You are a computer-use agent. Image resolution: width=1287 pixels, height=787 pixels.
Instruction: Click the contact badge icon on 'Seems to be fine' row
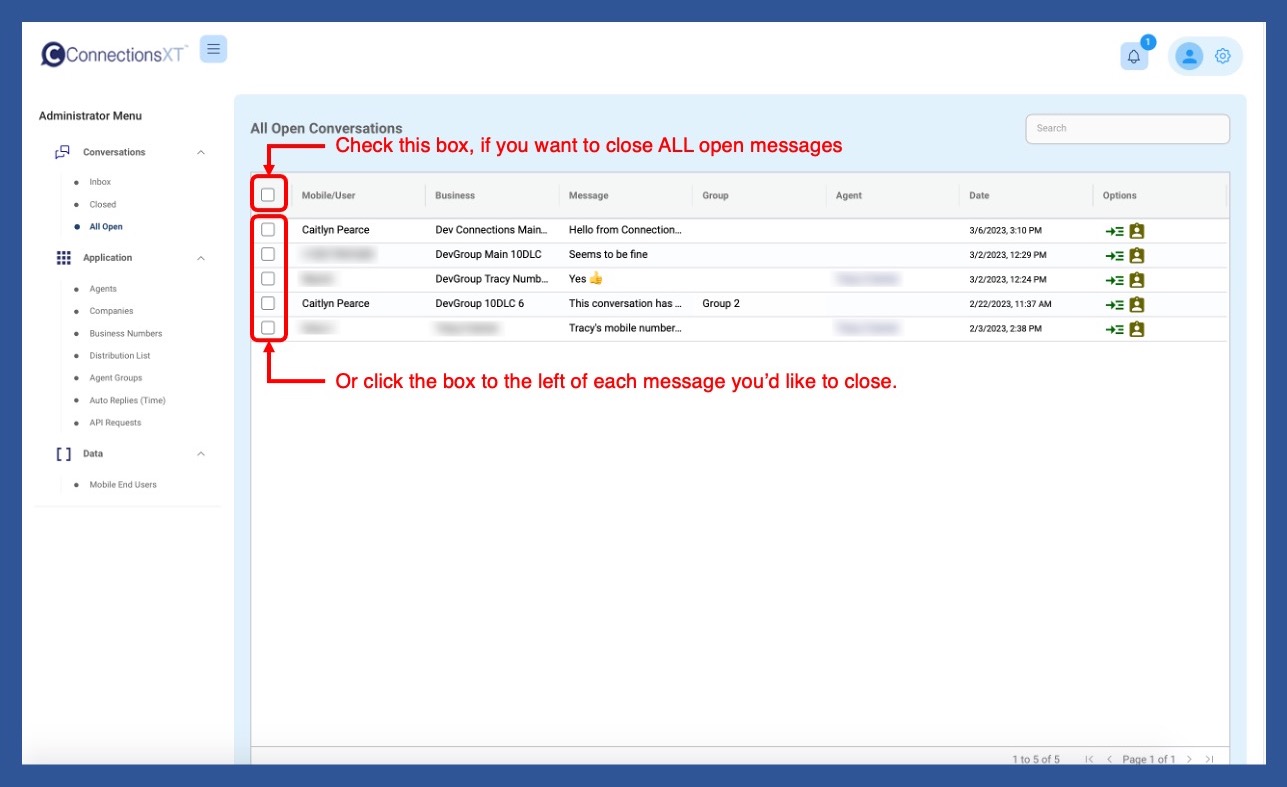click(1136, 256)
